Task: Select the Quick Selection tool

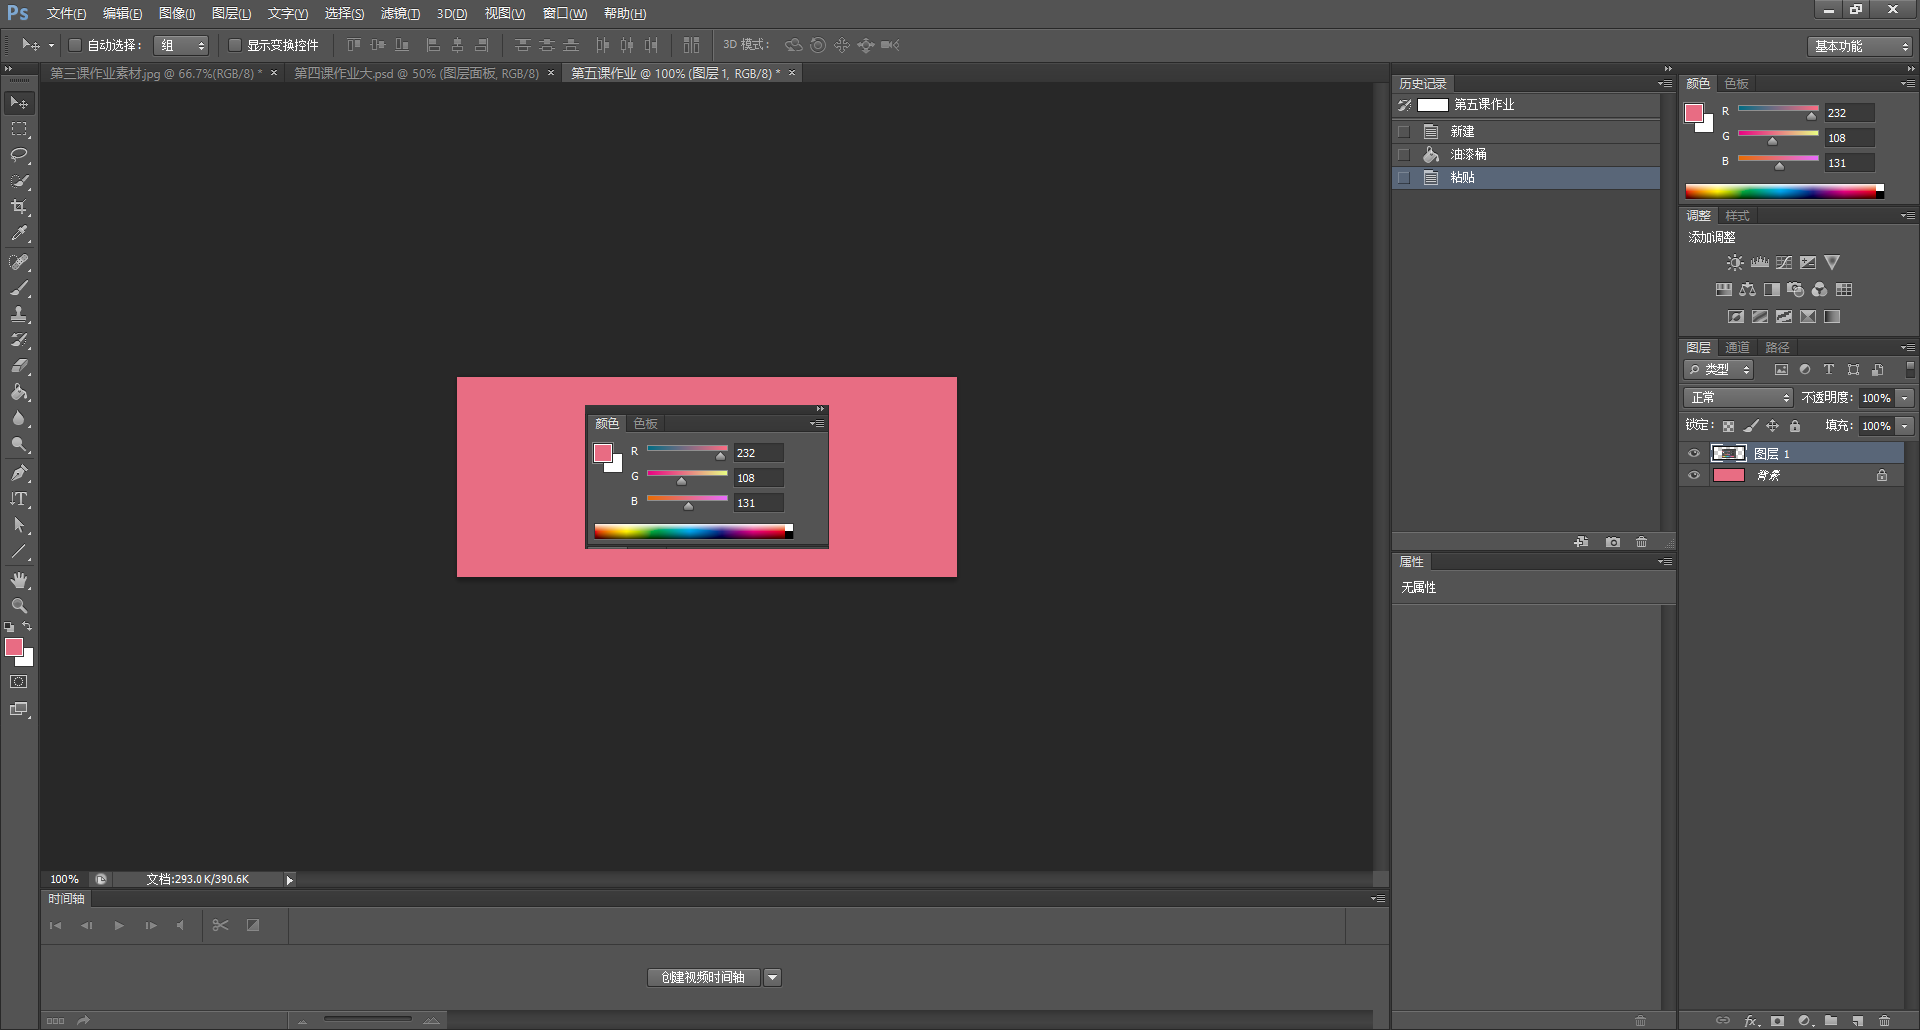Action: pyautogui.click(x=19, y=181)
